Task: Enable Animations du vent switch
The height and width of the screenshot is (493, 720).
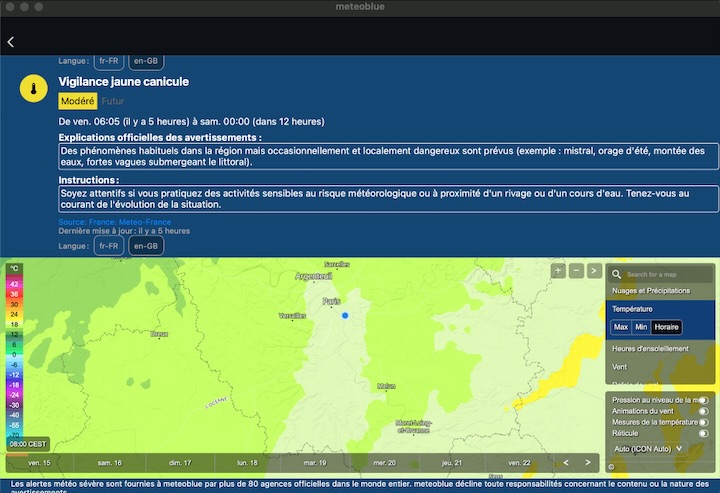Action: [703, 411]
